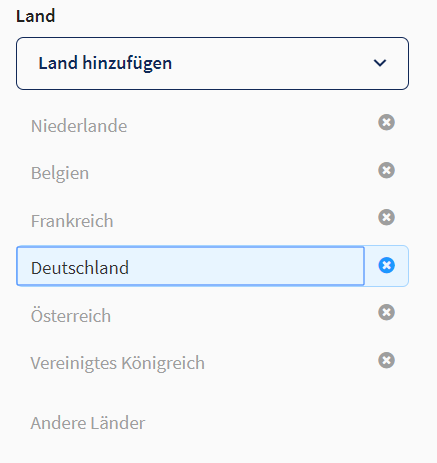Remove Vereinigtes Königreich from the selection
The image size is (437, 463).
point(386,360)
